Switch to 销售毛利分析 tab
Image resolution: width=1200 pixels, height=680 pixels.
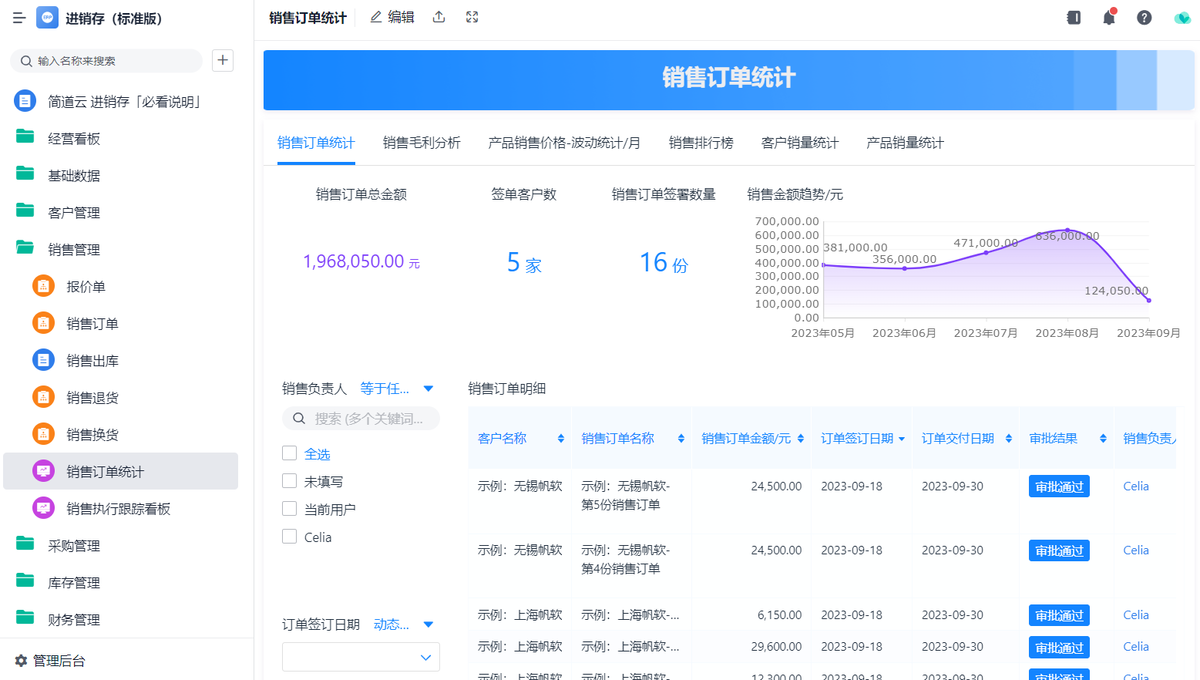(421, 143)
